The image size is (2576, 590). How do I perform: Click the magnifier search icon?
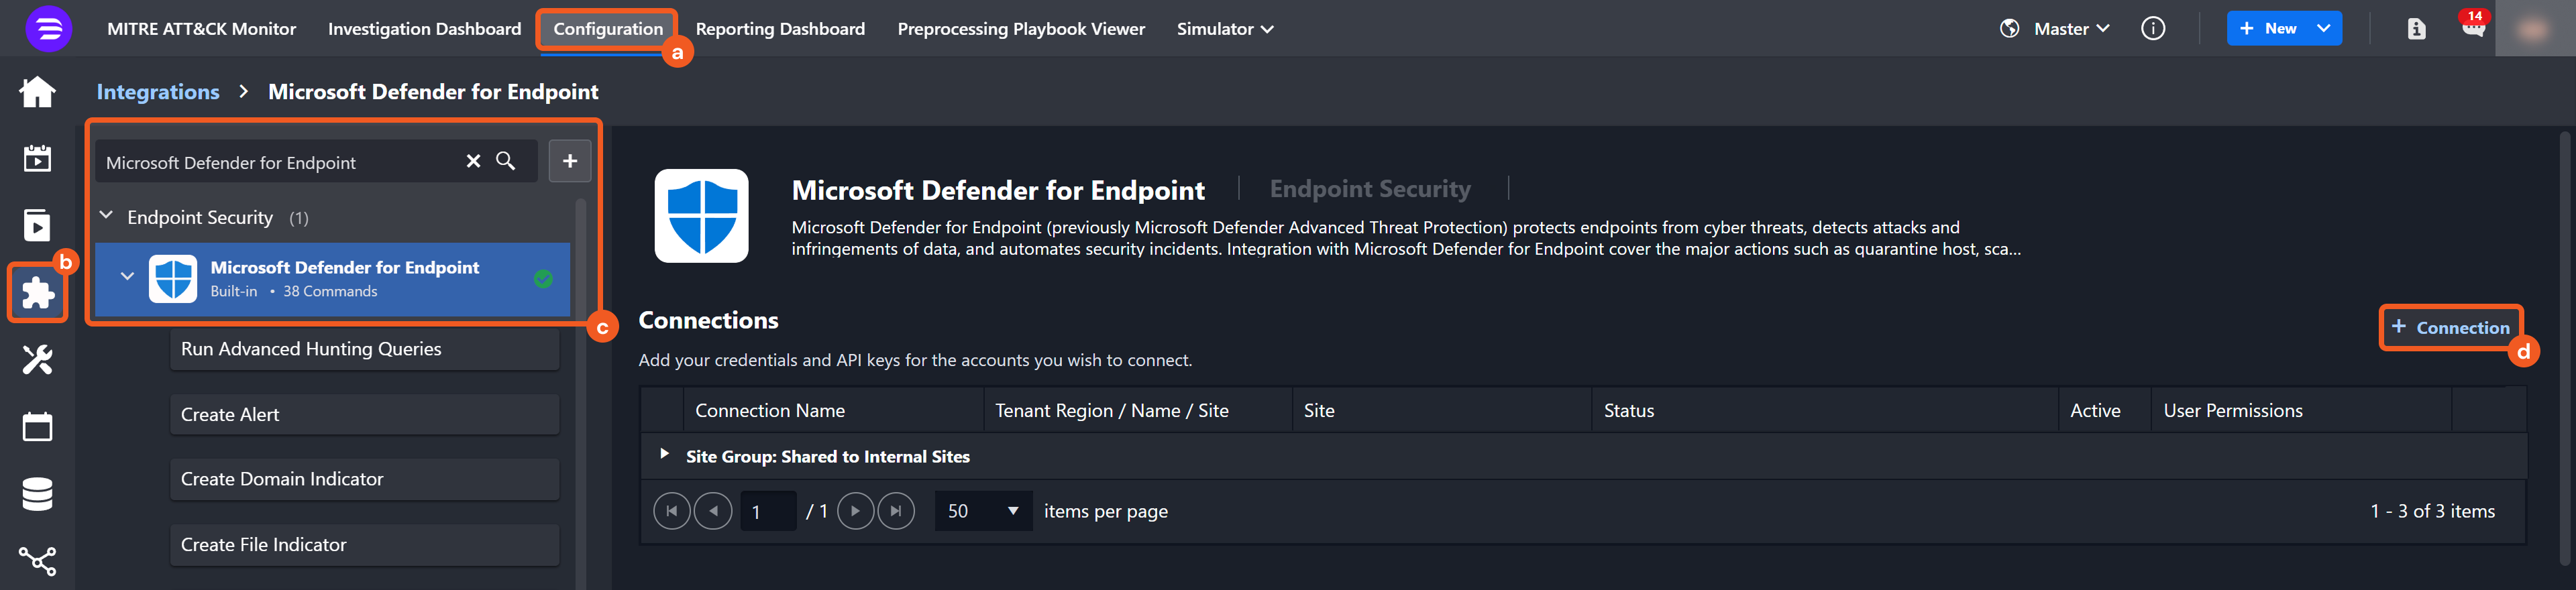click(506, 161)
